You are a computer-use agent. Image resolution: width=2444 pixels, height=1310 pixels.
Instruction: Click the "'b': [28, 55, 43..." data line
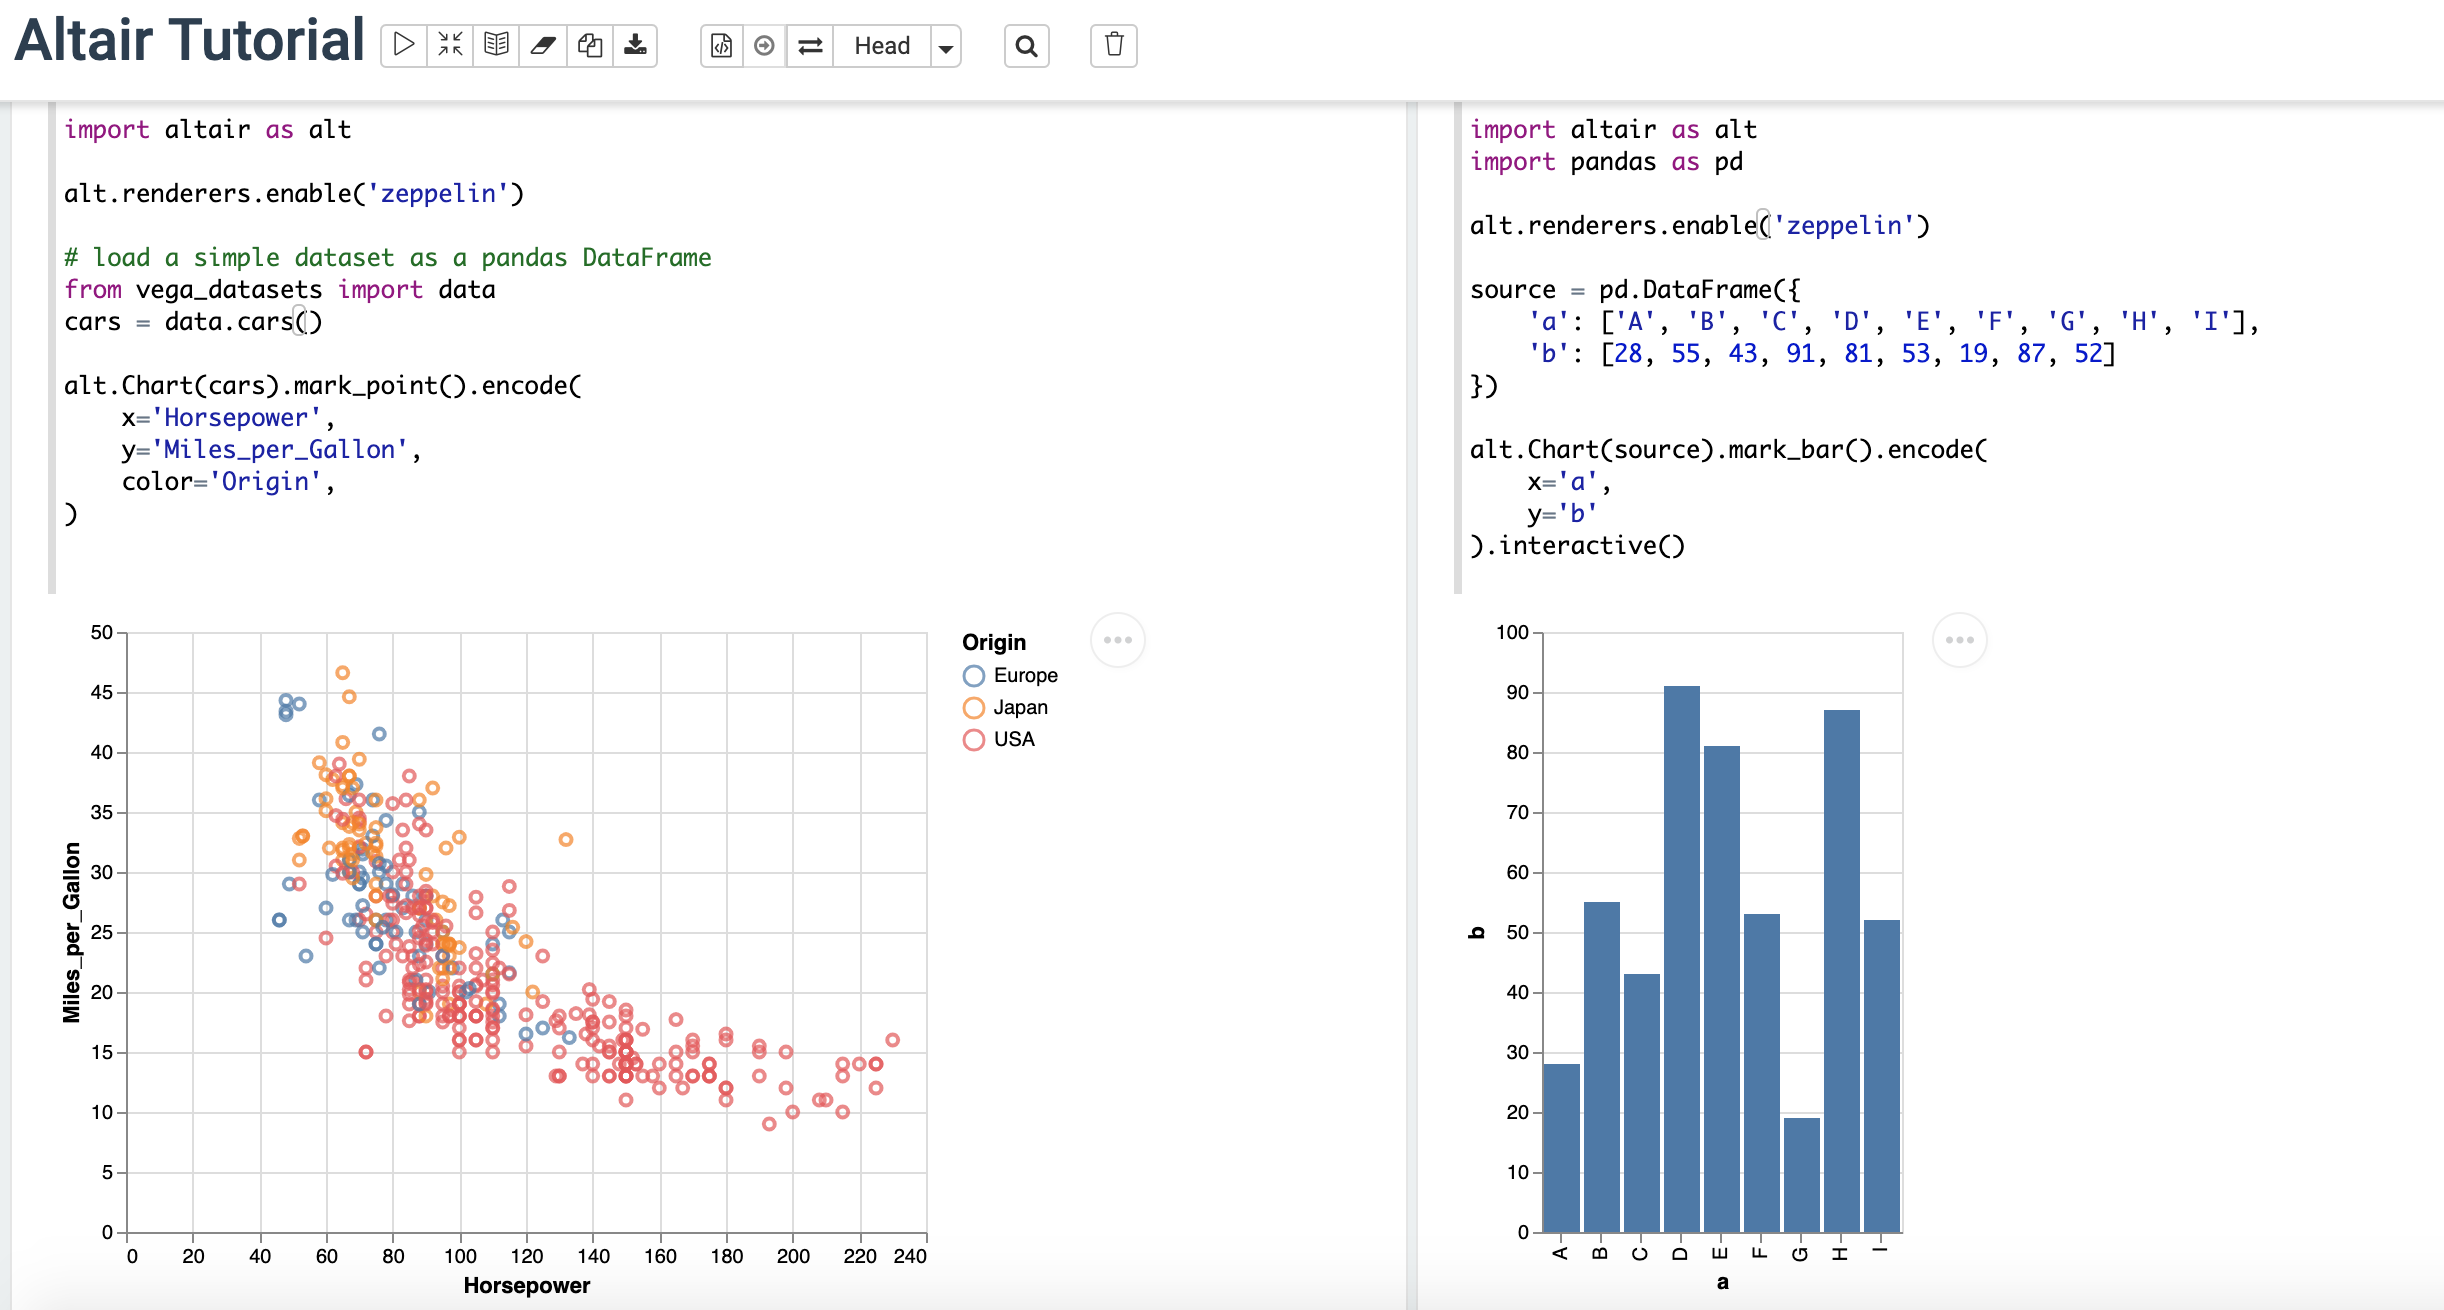pyautogui.click(x=1822, y=353)
